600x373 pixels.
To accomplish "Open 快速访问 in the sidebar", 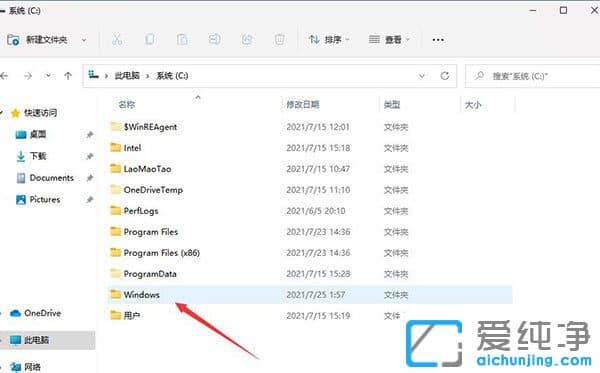I will [41, 113].
